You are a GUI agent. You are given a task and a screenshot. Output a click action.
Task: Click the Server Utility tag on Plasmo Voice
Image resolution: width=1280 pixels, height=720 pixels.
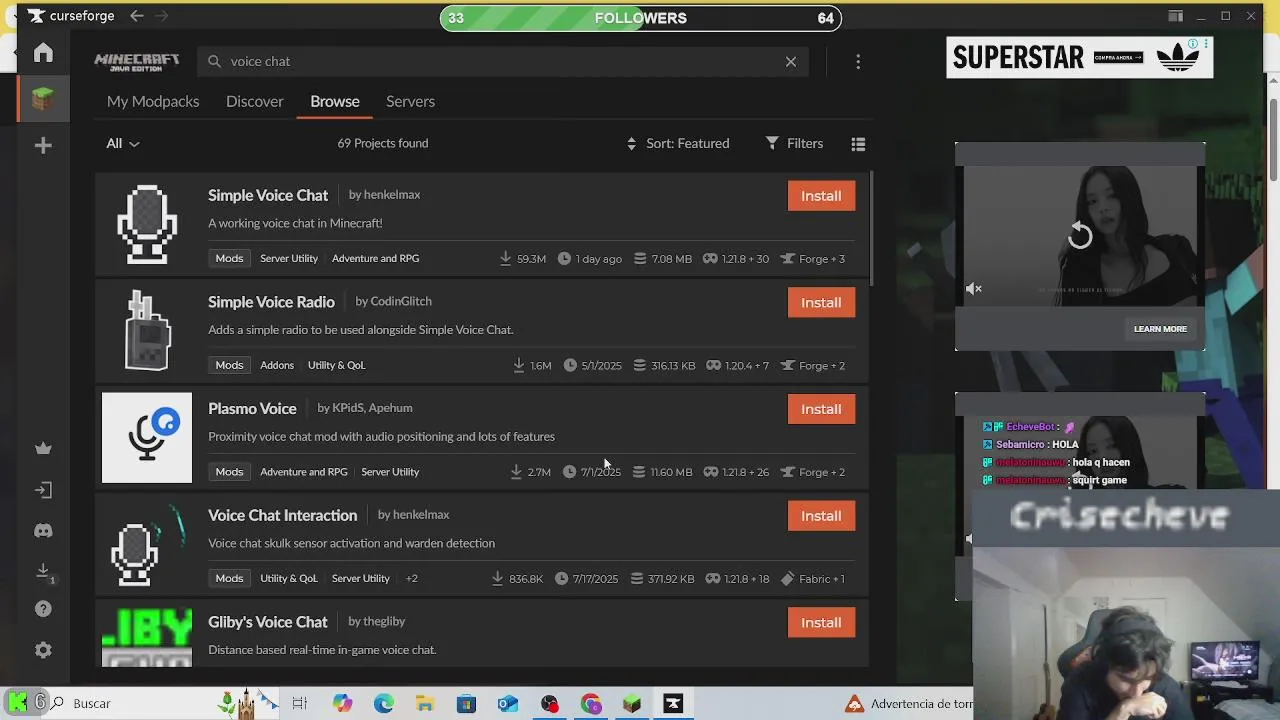[x=390, y=472]
